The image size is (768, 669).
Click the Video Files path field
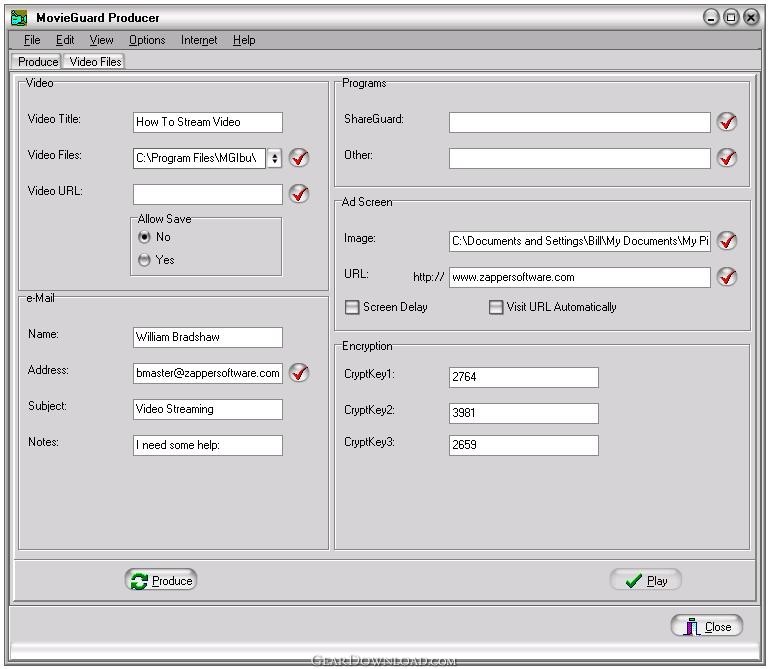point(199,158)
